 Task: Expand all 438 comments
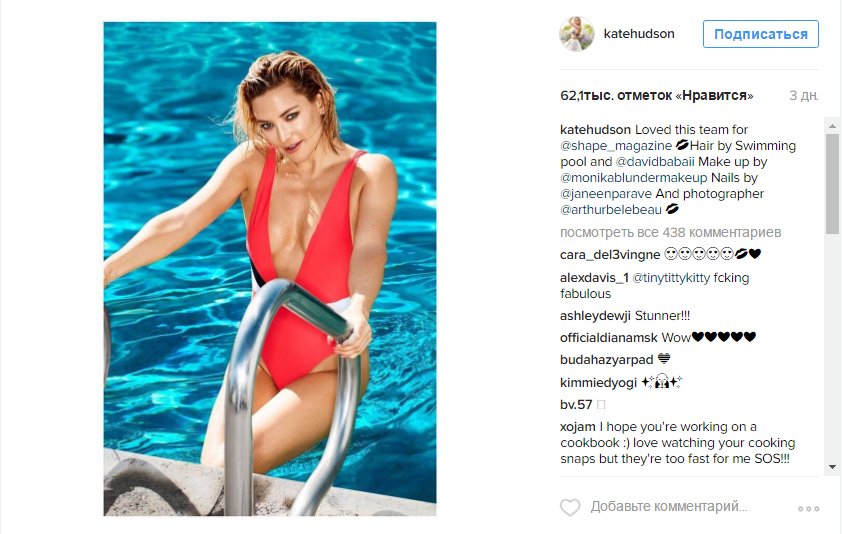point(671,233)
